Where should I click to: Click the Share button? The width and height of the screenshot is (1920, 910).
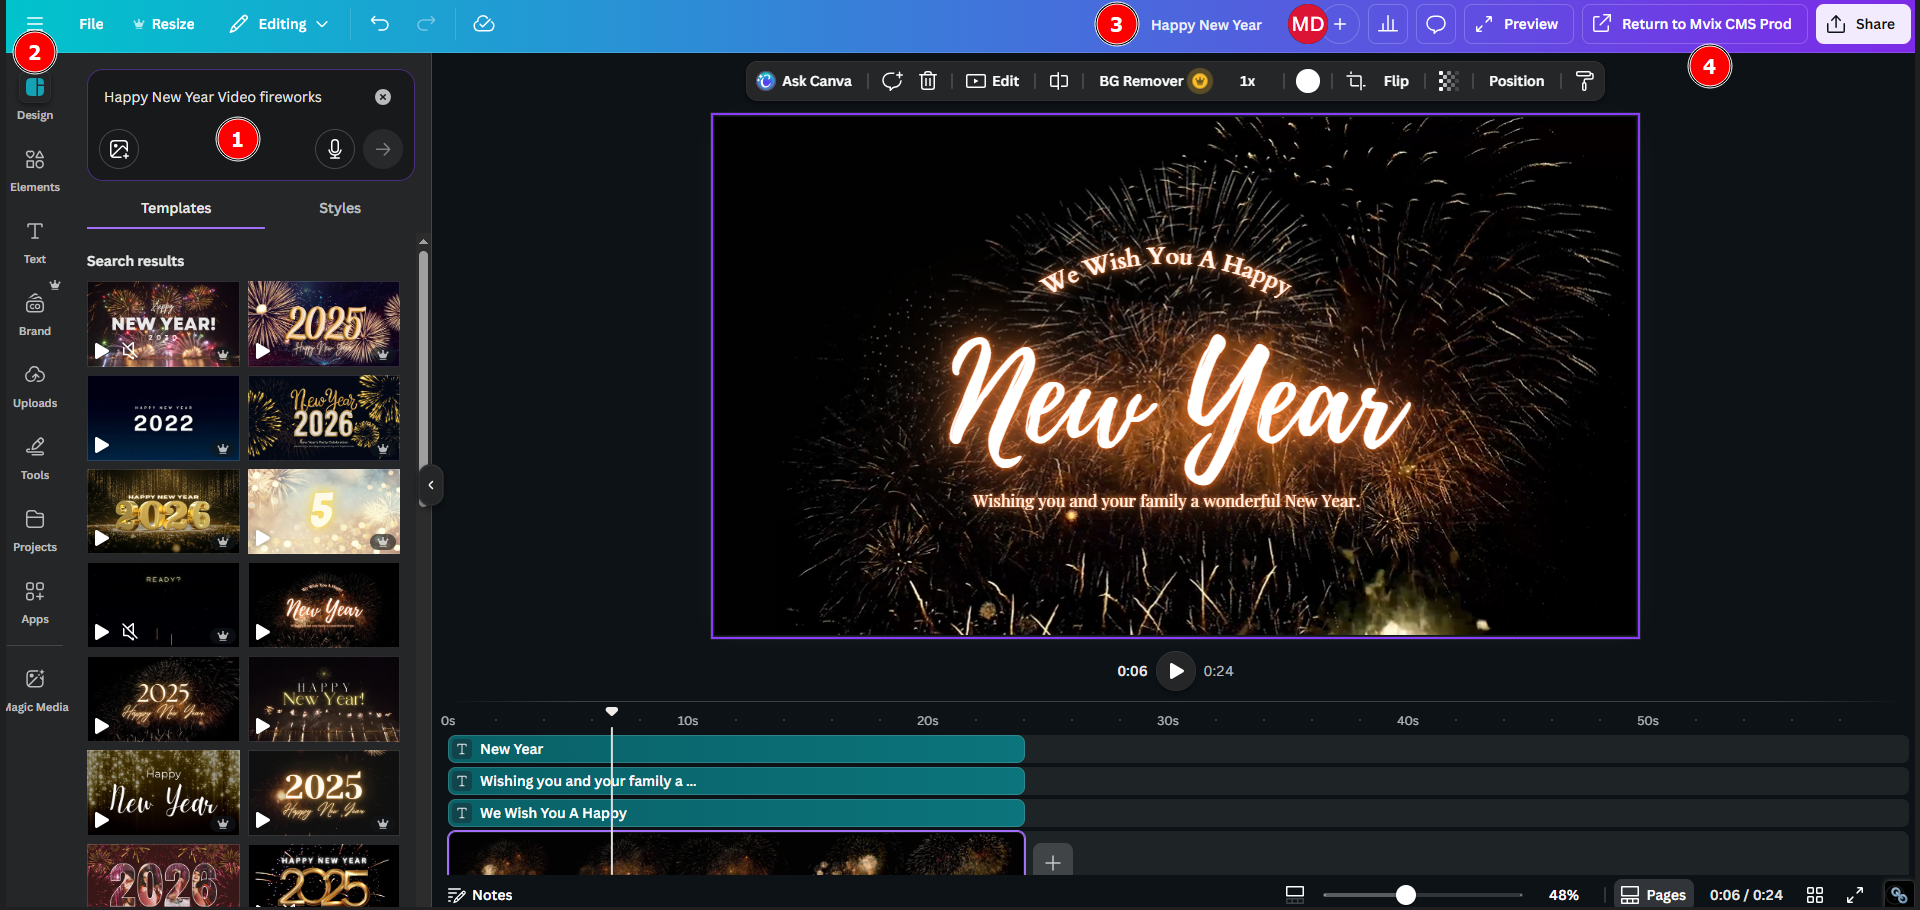tap(1862, 24)
